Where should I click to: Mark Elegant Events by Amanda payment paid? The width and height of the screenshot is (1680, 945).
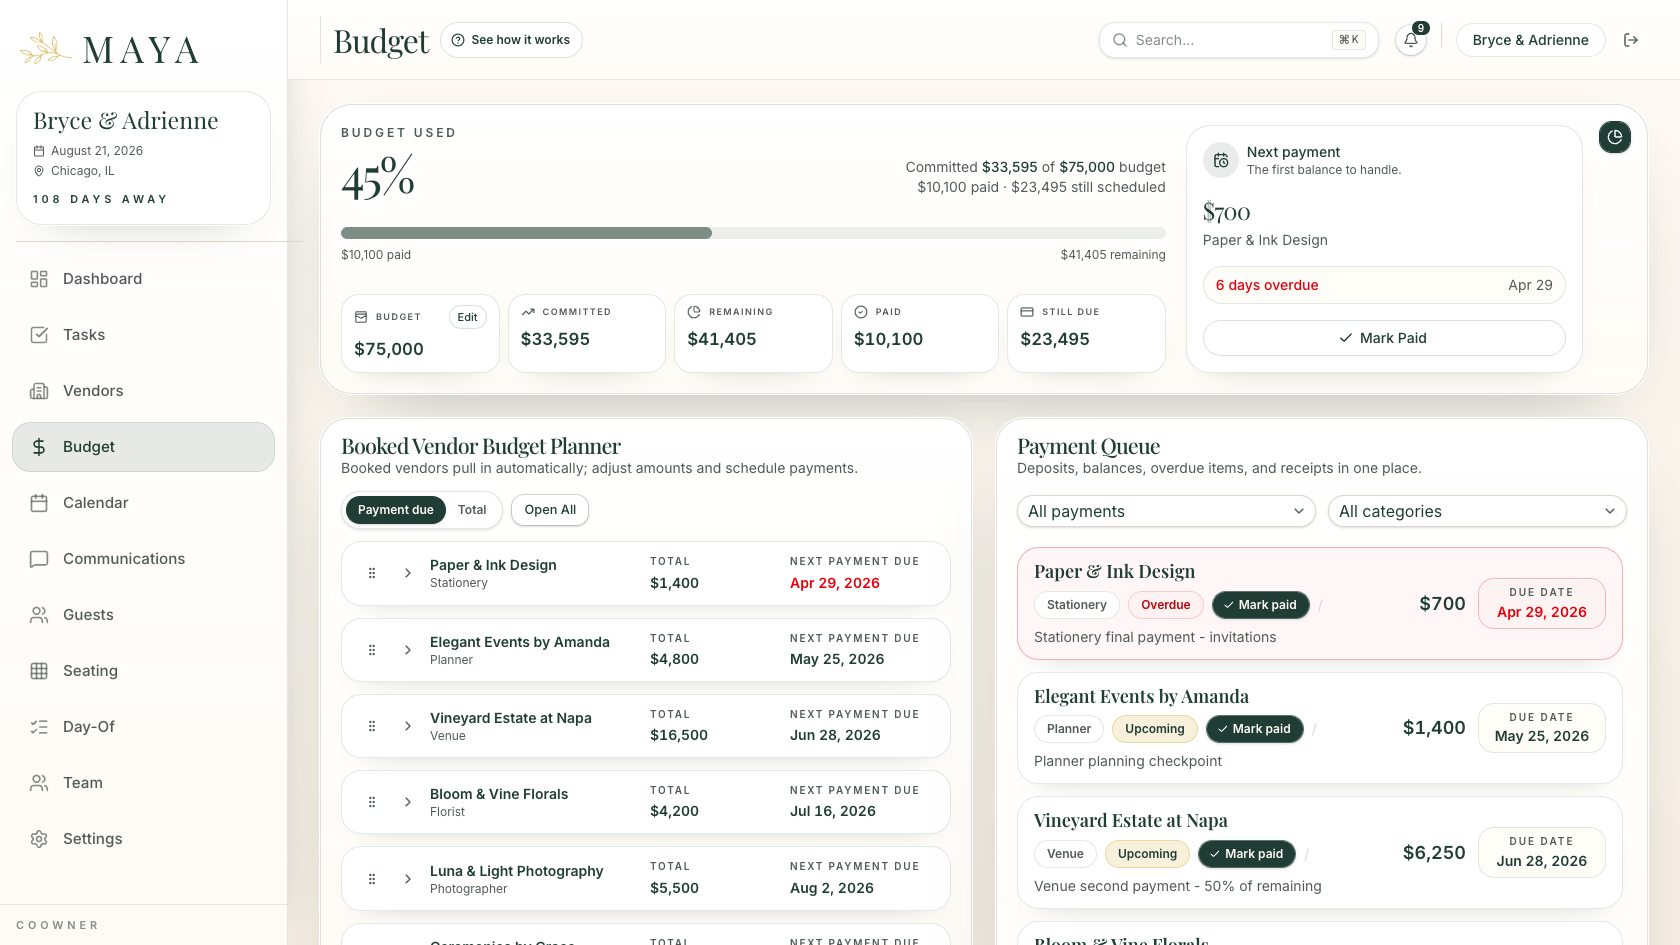coord(1253,729)
